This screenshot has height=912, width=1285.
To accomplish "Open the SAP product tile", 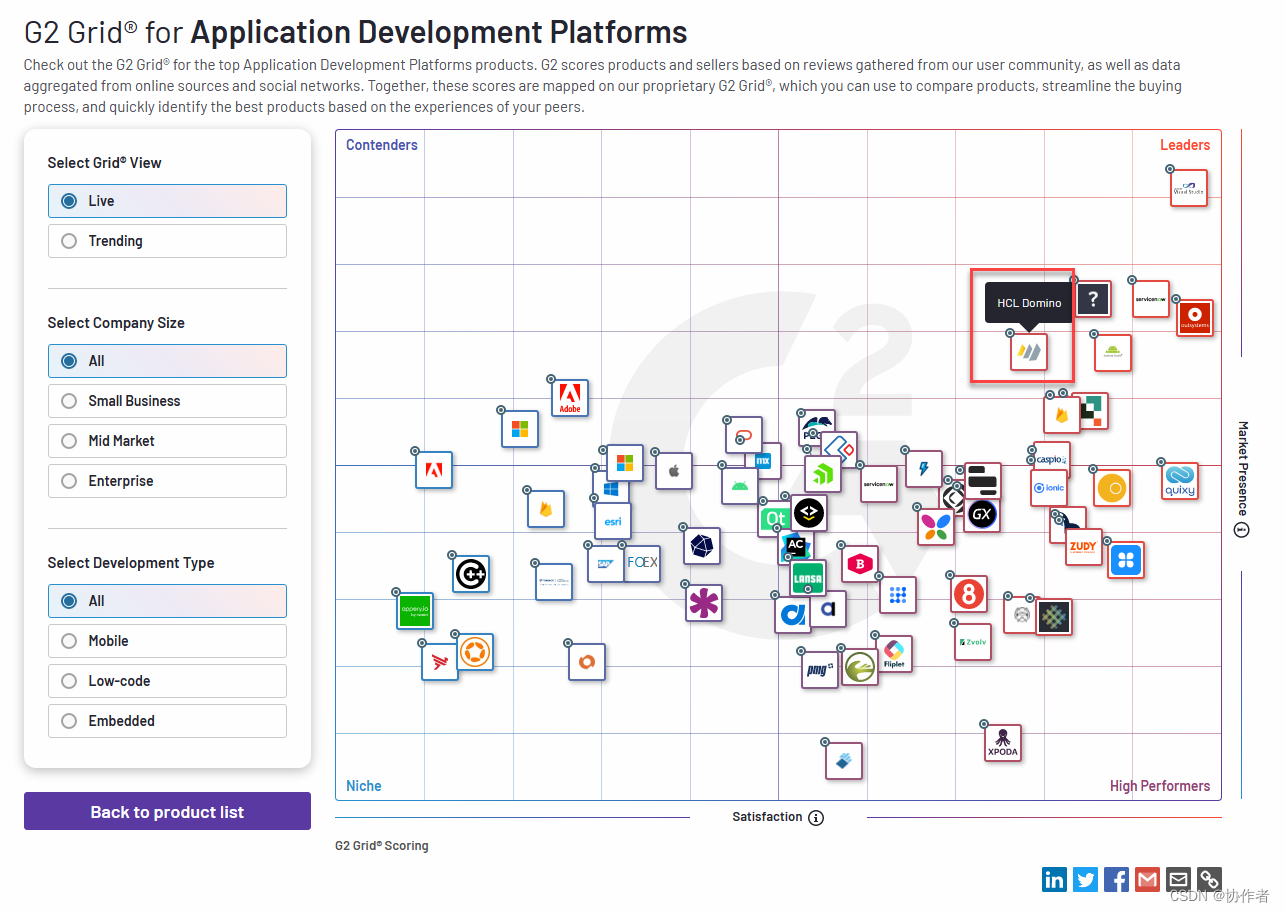I will 605,564.
